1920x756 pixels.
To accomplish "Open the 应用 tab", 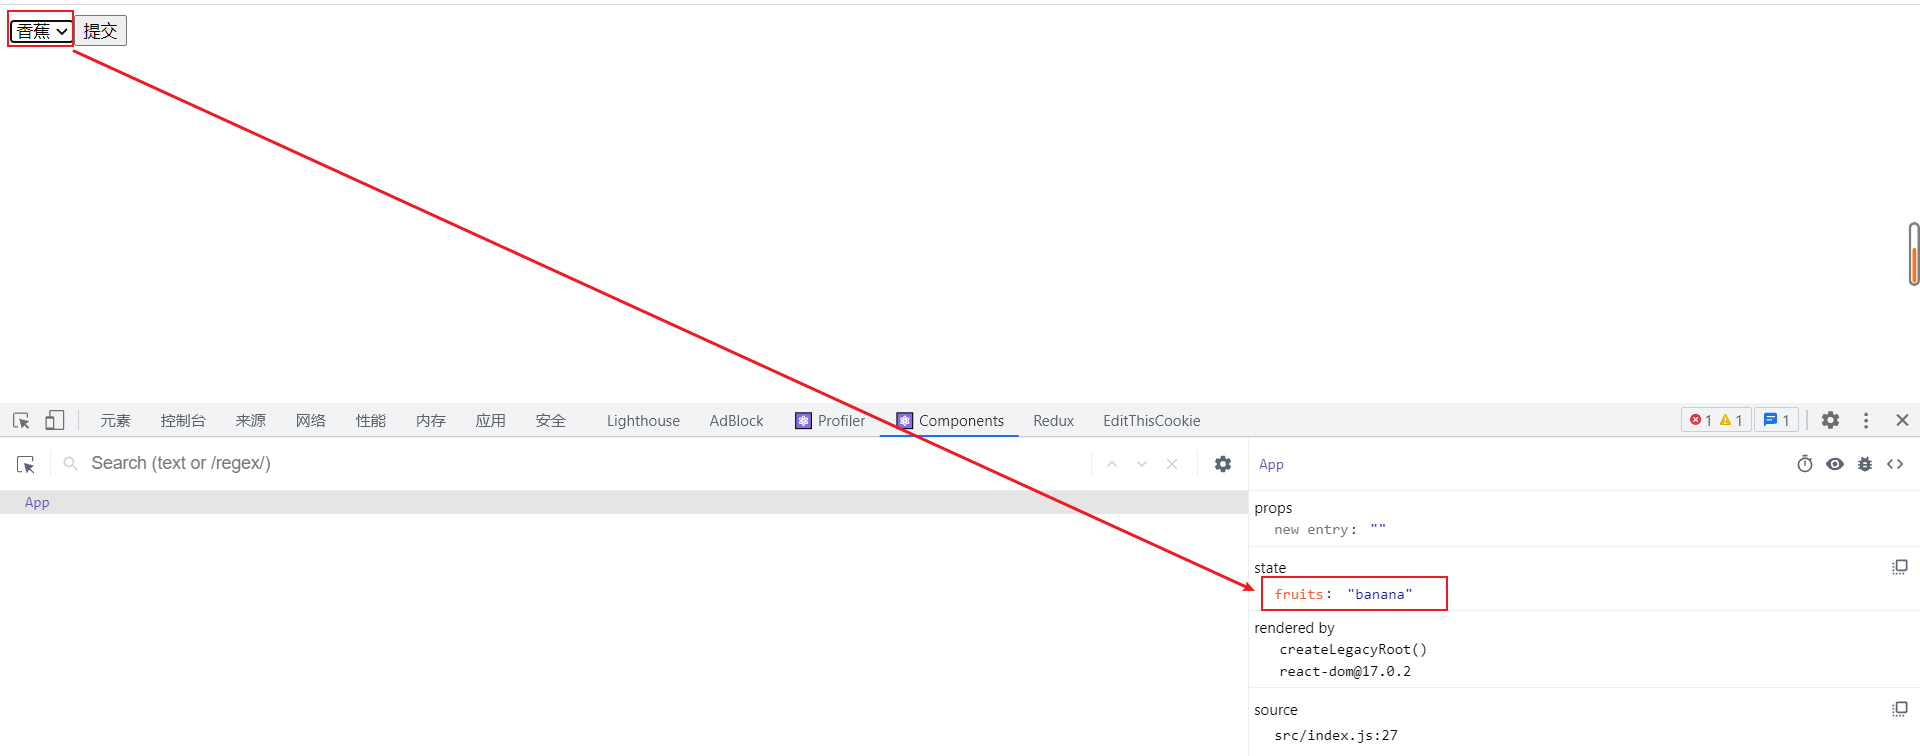I will pyautogui.click(x=491, y=421).
